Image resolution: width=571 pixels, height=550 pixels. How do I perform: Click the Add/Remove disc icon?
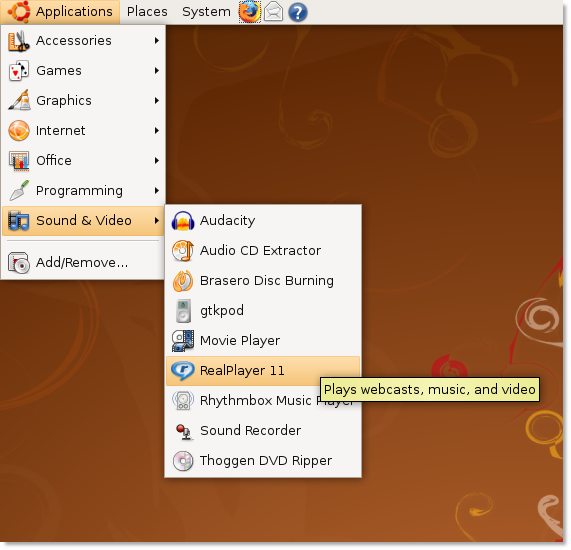click(19, 262)
